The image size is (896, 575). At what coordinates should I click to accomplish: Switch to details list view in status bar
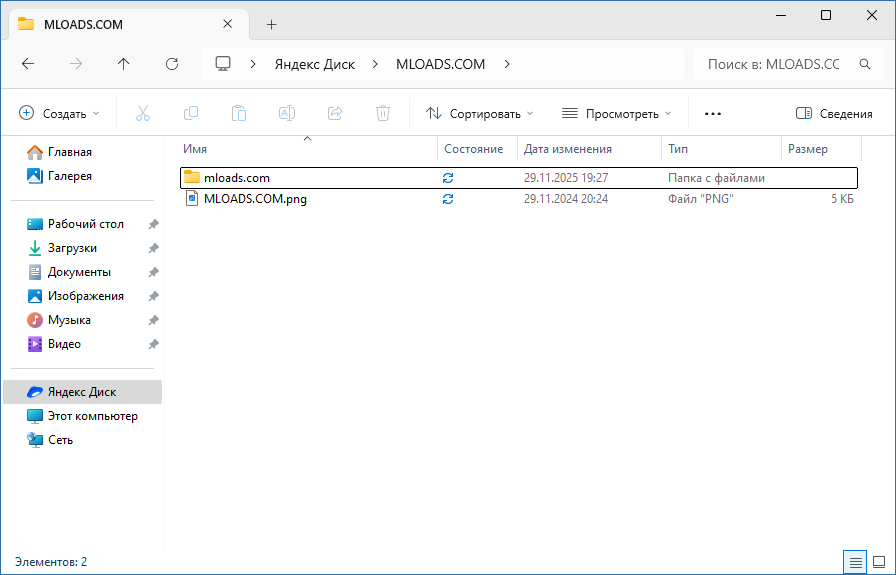[x=853, y=563]
